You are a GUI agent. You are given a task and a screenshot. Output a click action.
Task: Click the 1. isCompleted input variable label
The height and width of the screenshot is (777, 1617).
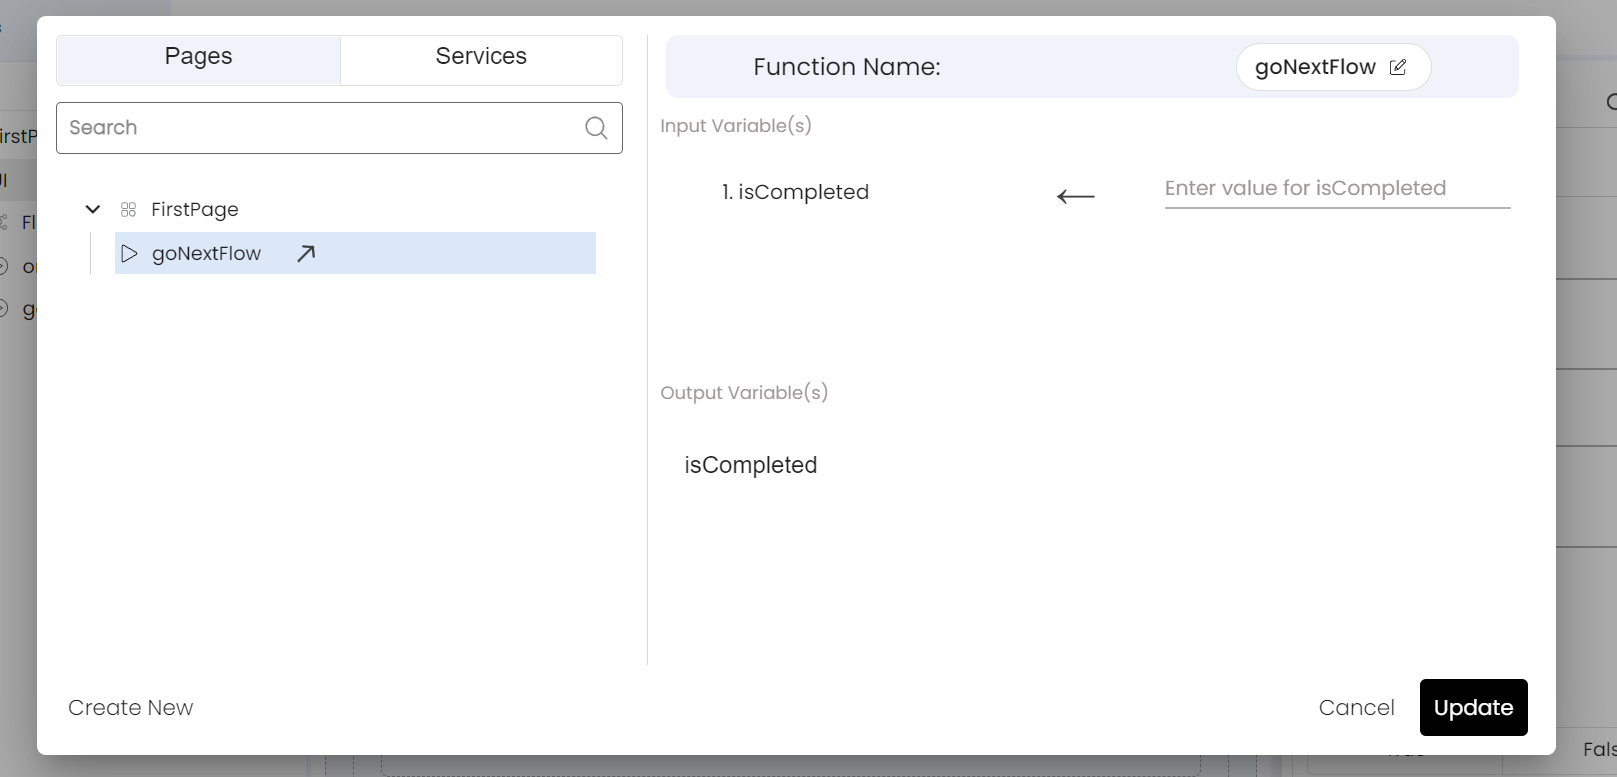(795, 192)
